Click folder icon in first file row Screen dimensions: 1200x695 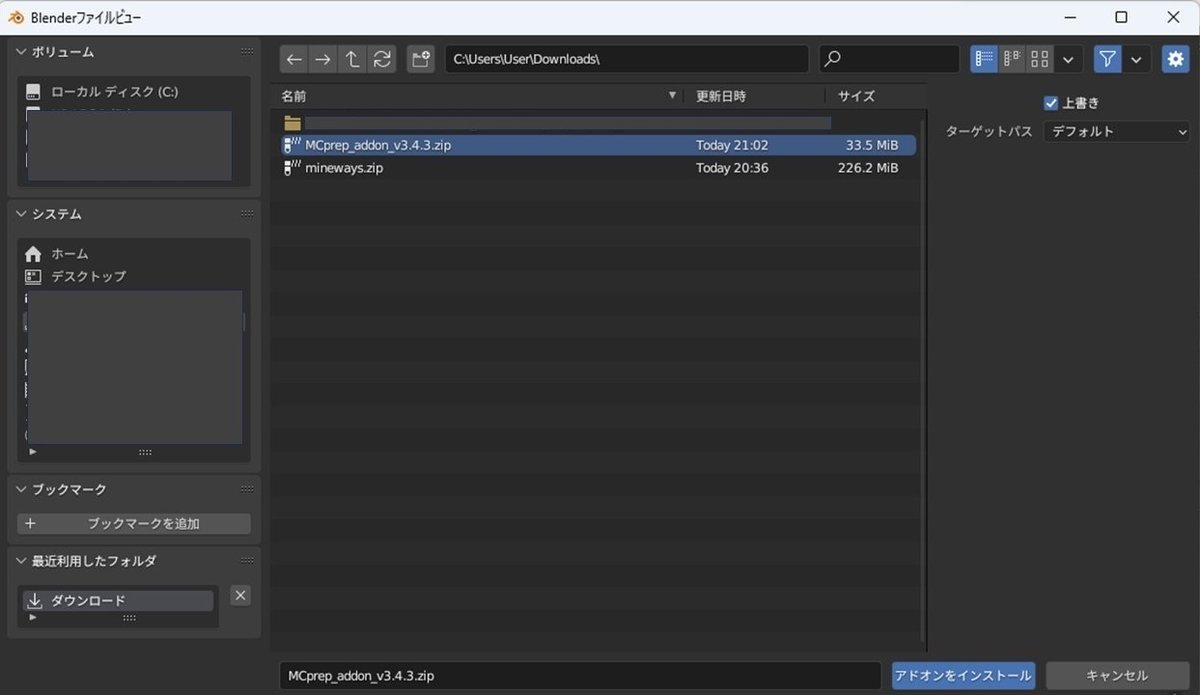point(292,123)
